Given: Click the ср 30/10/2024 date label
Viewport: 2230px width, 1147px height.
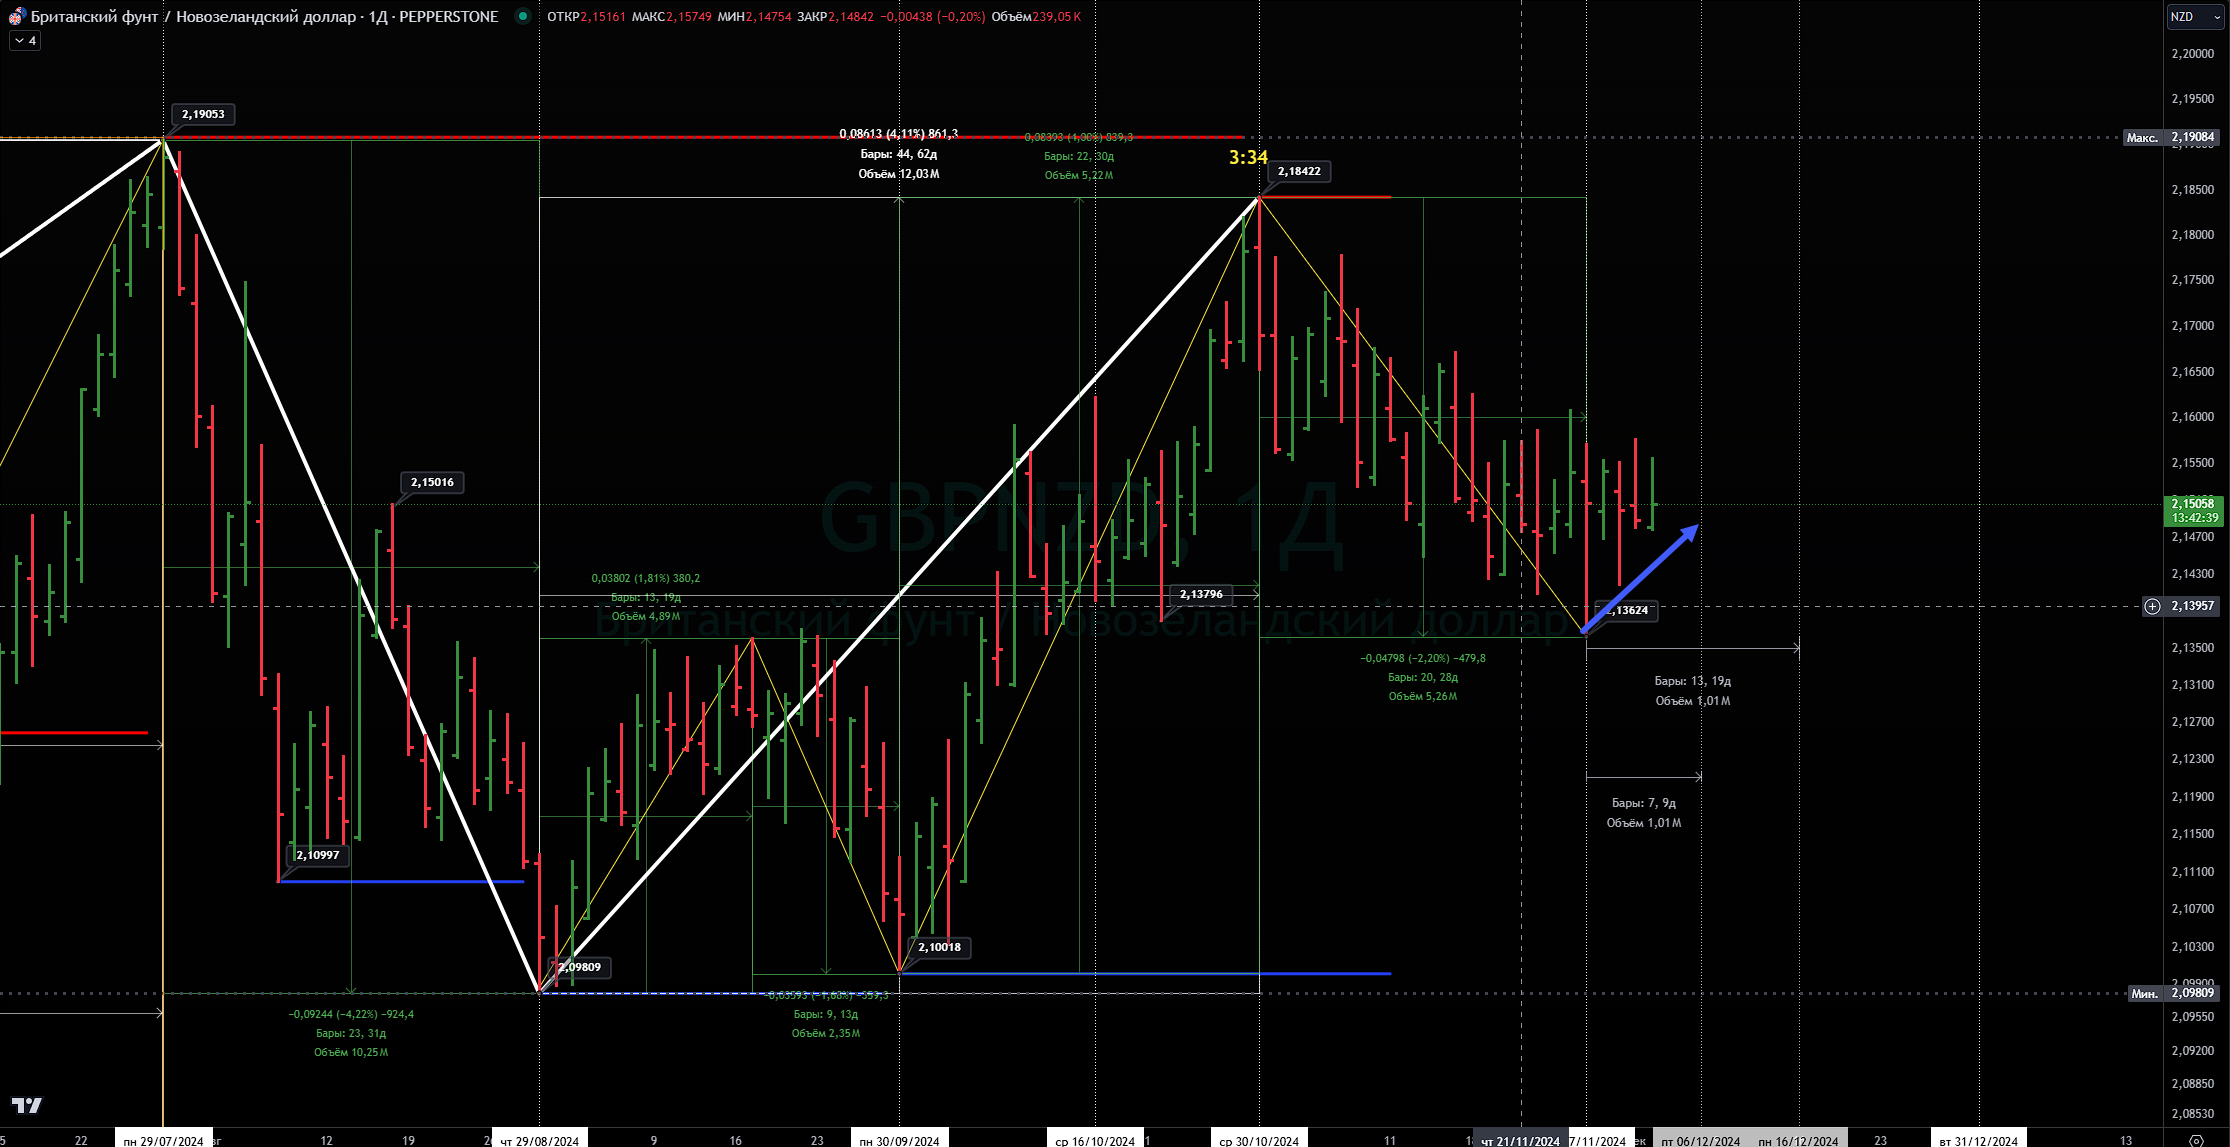Looking at the screenshot, I should [x=1259, y=1140].
